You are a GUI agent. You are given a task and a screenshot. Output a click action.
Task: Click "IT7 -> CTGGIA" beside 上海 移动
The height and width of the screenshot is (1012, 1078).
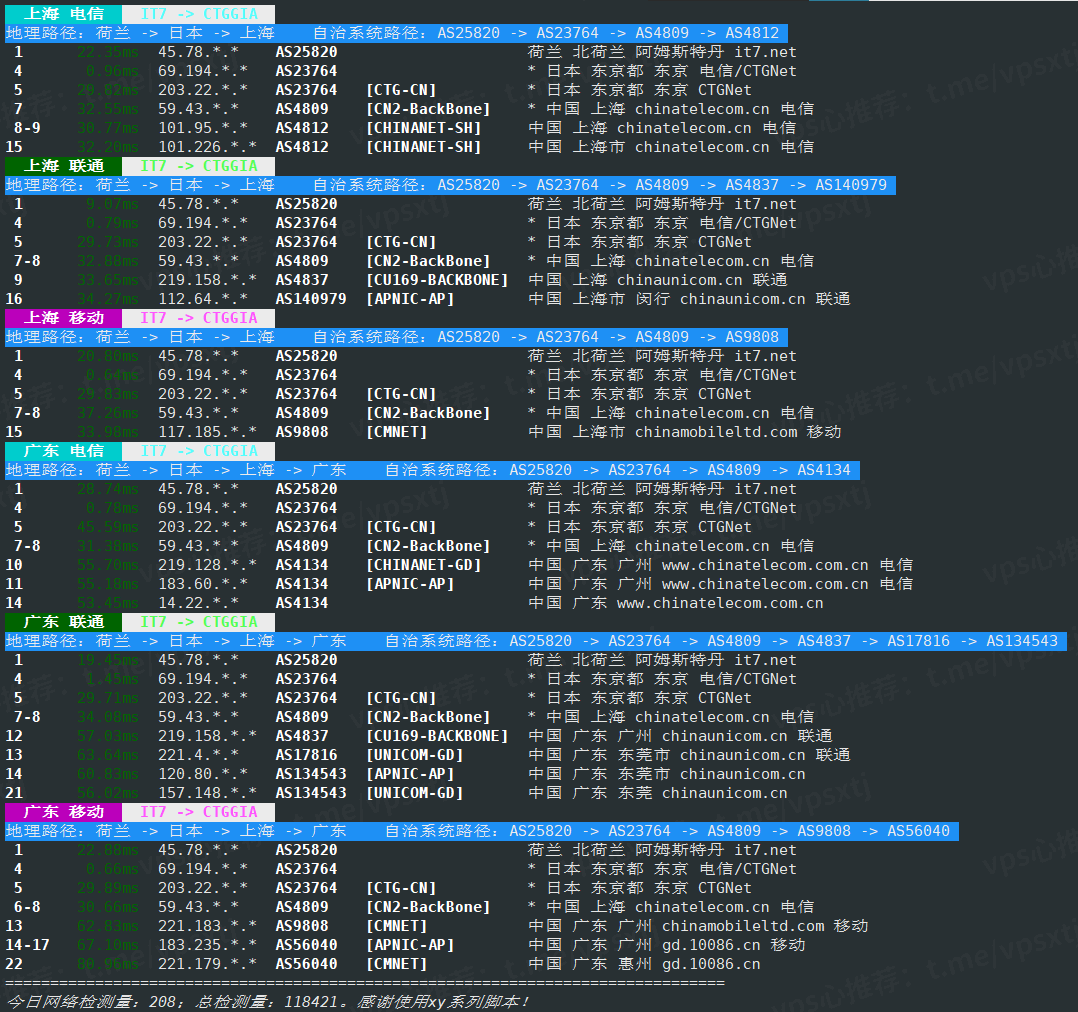coord(199,318)
